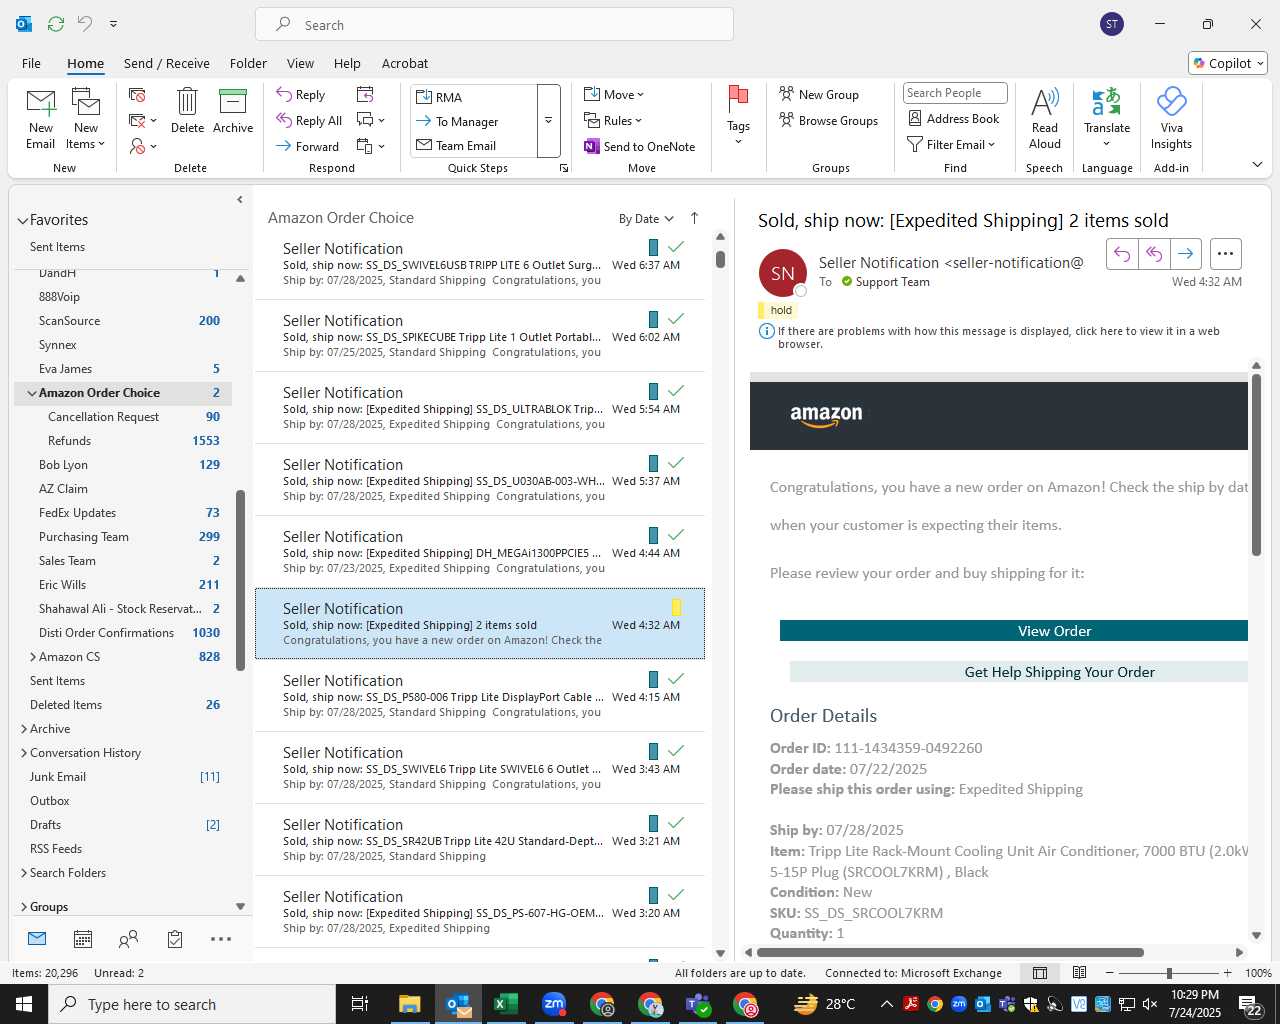This screenshot has width=1280, height=1024.
Task: Open the Filter Email dropdown
Action: click(x=951, y=145)
